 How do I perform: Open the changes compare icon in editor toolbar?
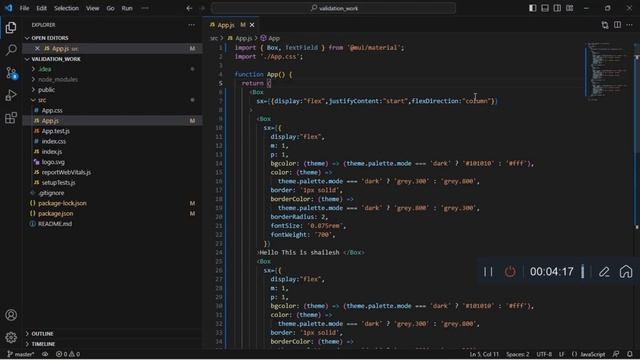pyautogui.click(x=605, y=25)
